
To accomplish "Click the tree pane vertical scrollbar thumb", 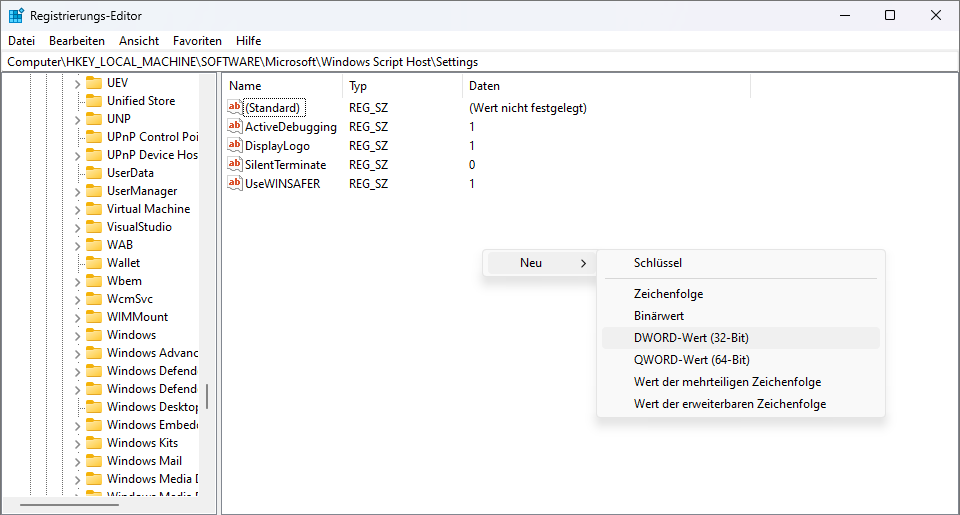I will coord(207,396).
